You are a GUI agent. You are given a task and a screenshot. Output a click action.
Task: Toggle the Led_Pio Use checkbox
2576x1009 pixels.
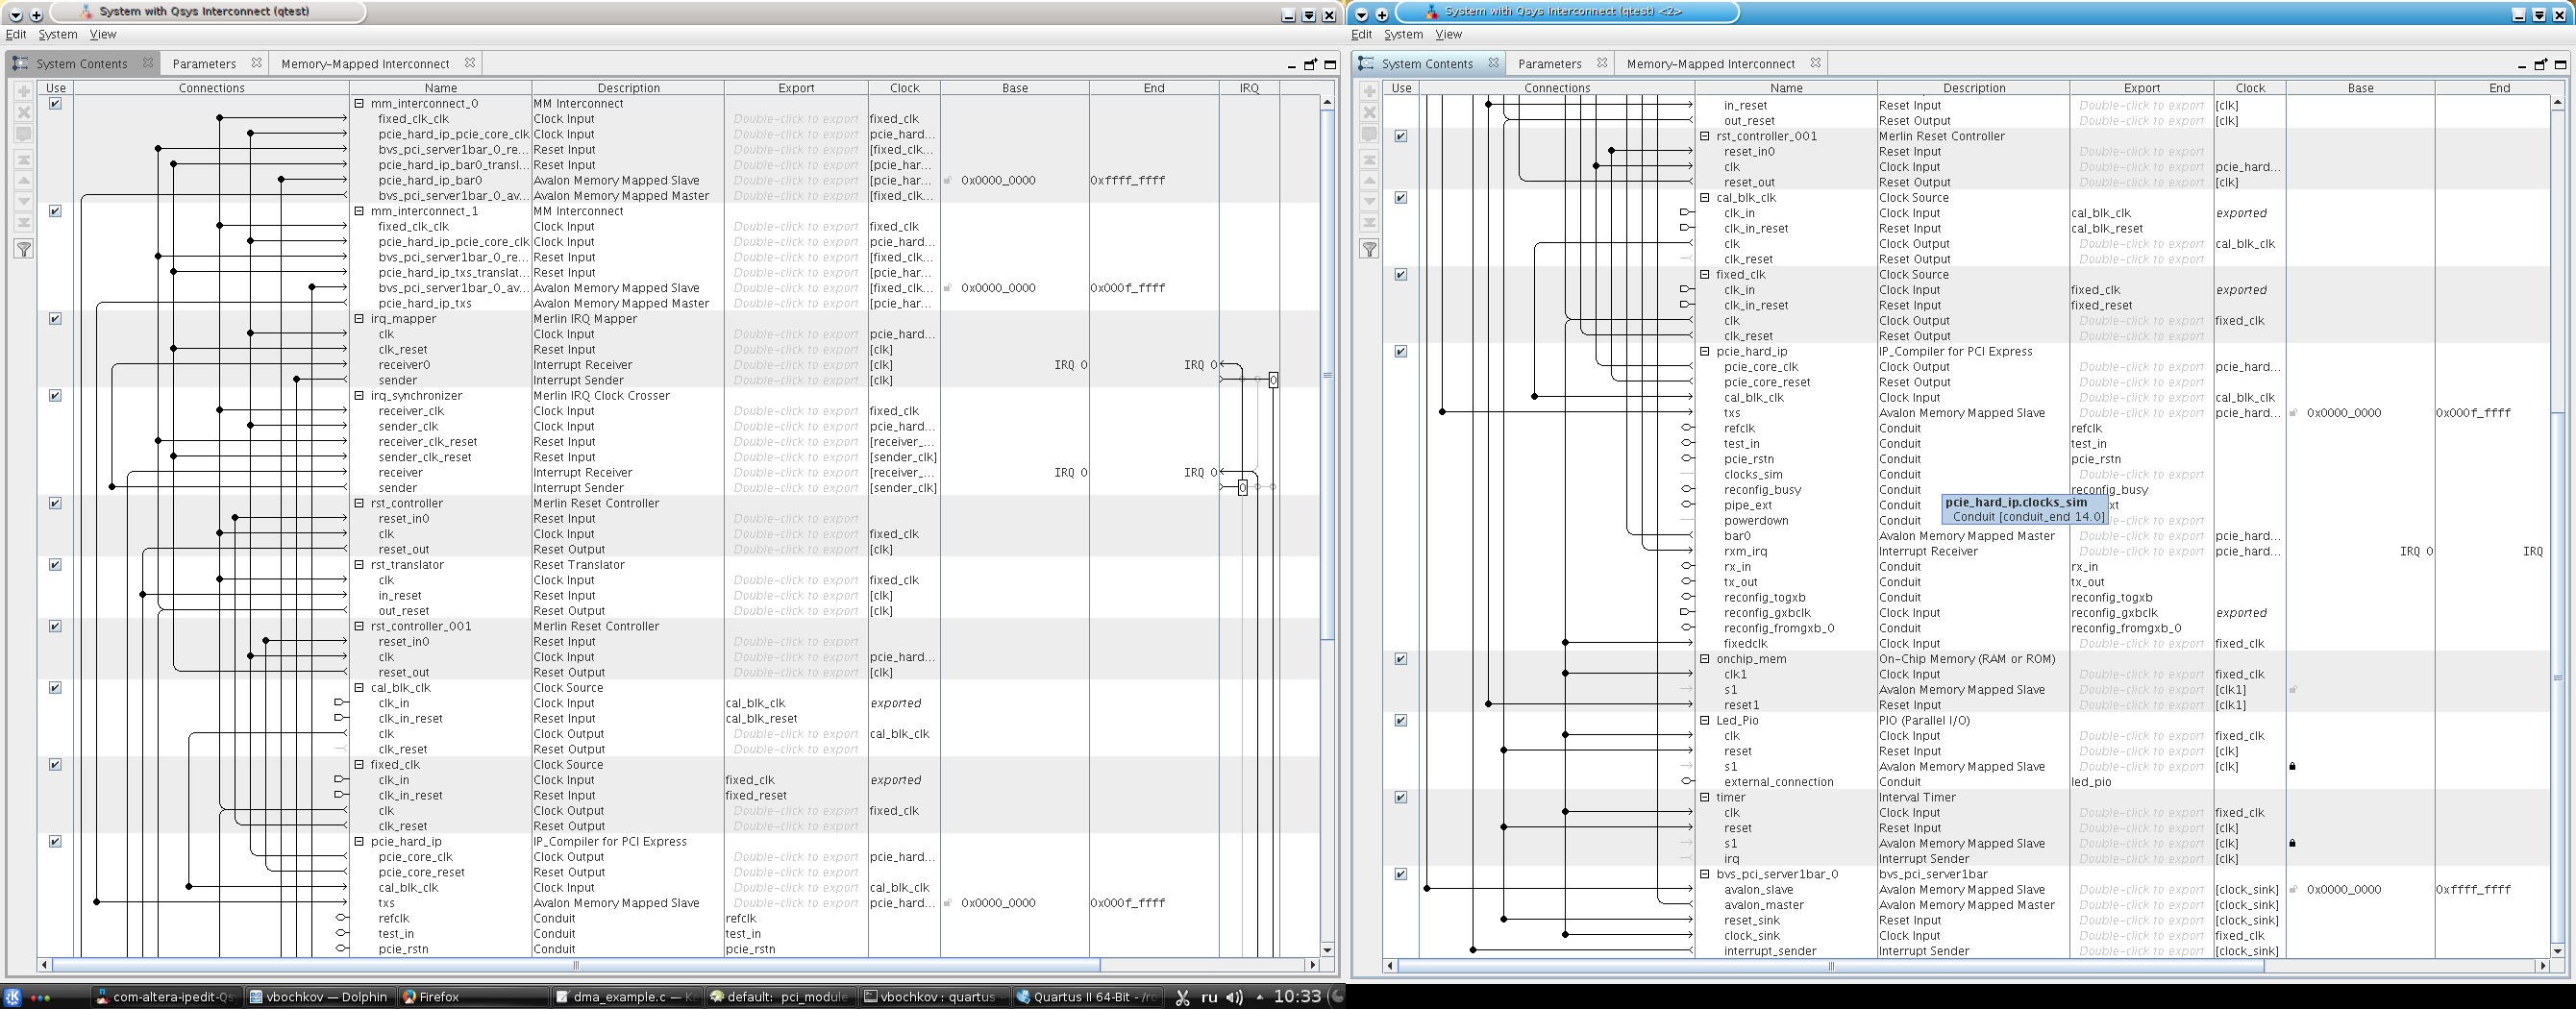pos(1401,720)
